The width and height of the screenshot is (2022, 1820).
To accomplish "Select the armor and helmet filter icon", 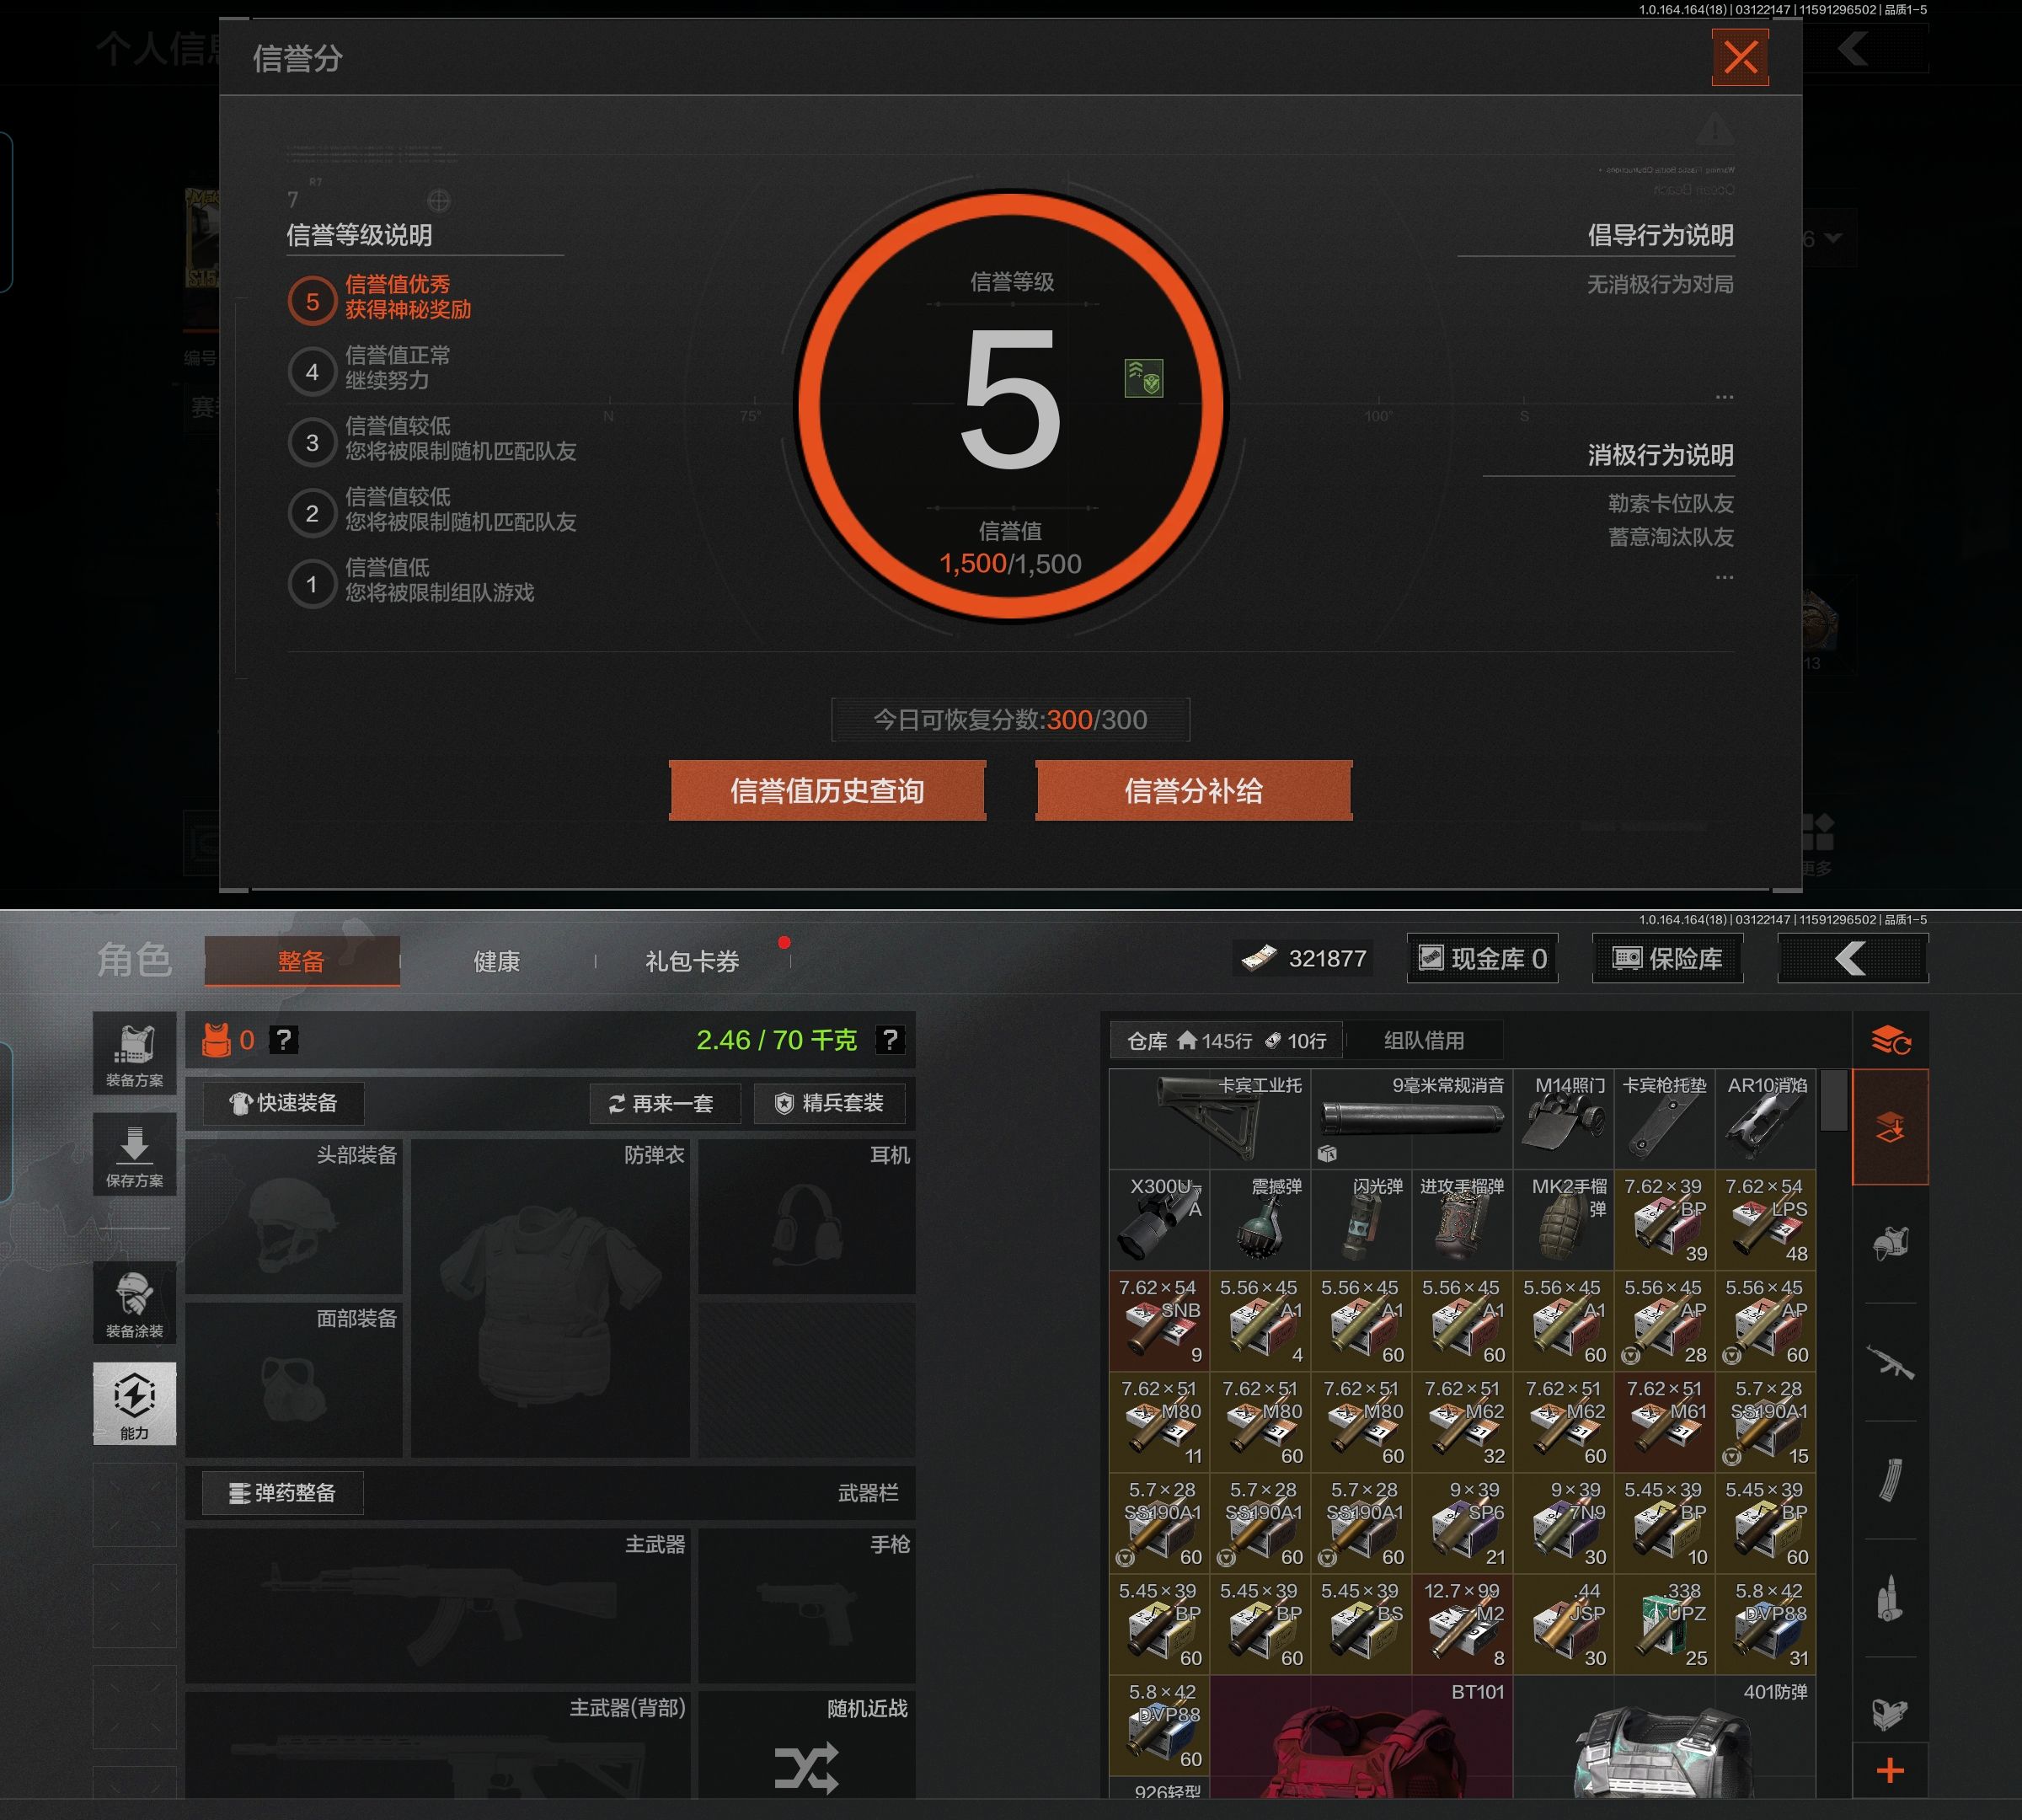I will (x=1890, y=1243).
